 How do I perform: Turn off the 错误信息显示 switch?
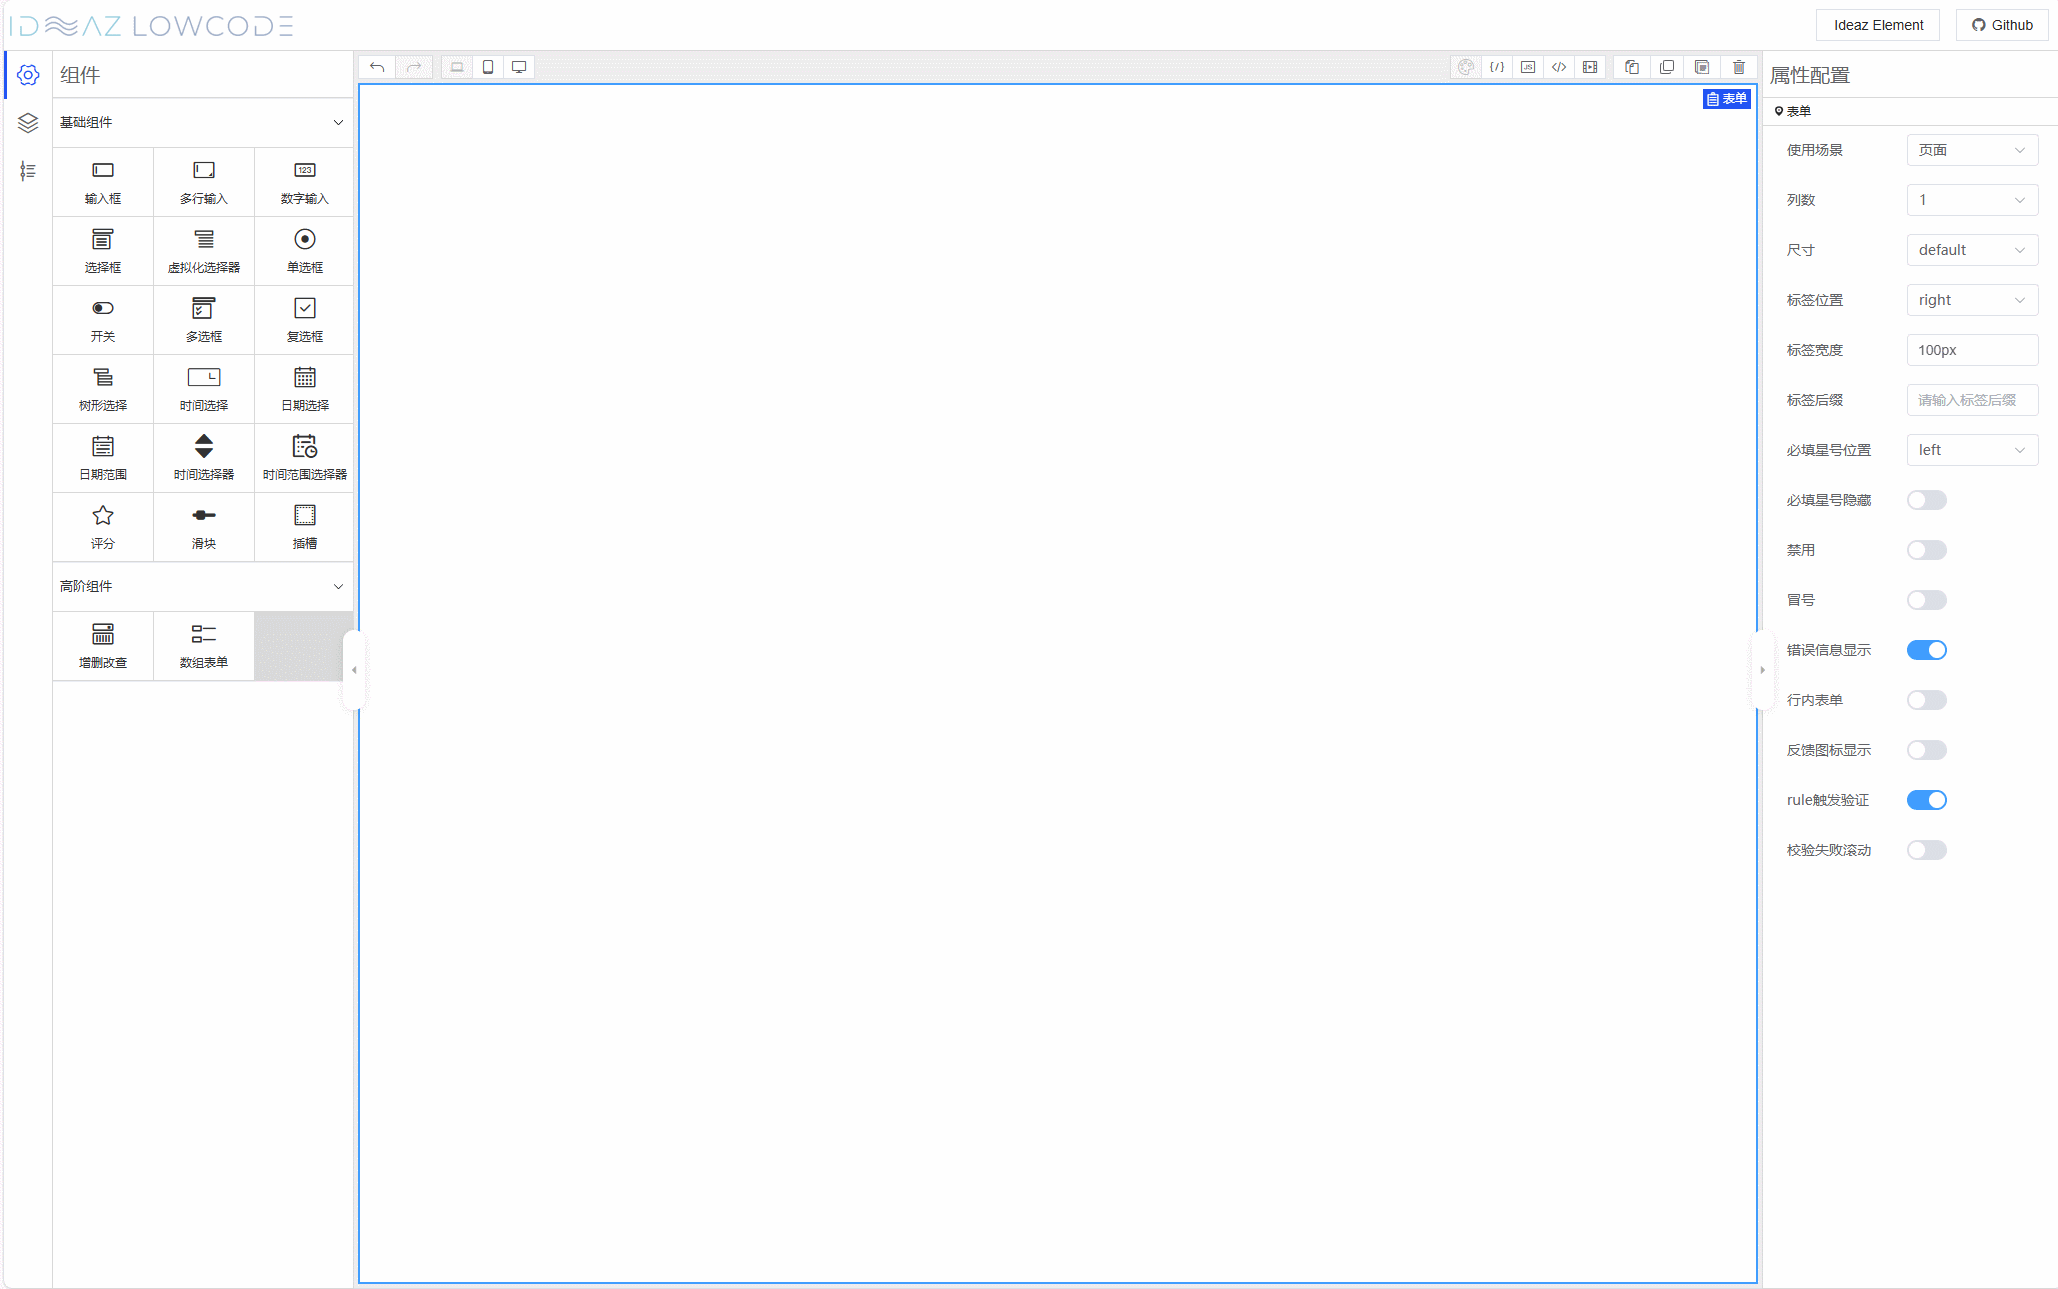click(1926, 650)
